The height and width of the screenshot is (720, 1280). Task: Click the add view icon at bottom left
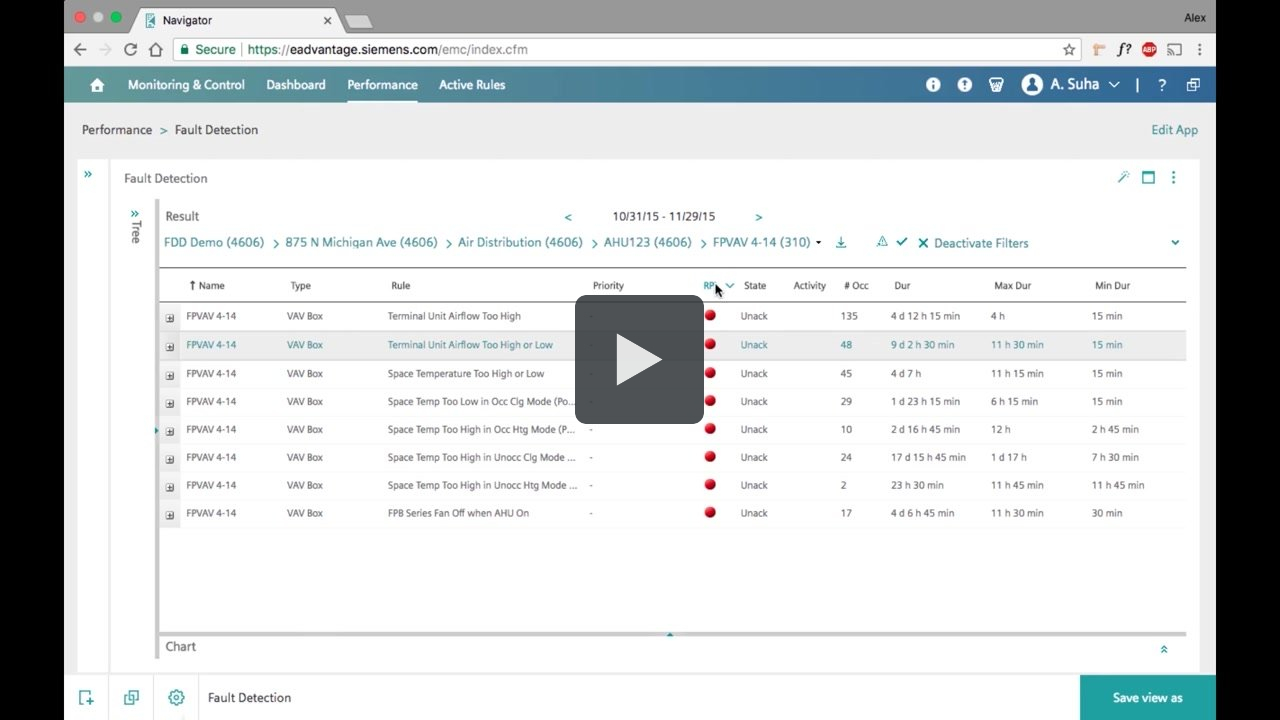point(86,697)
